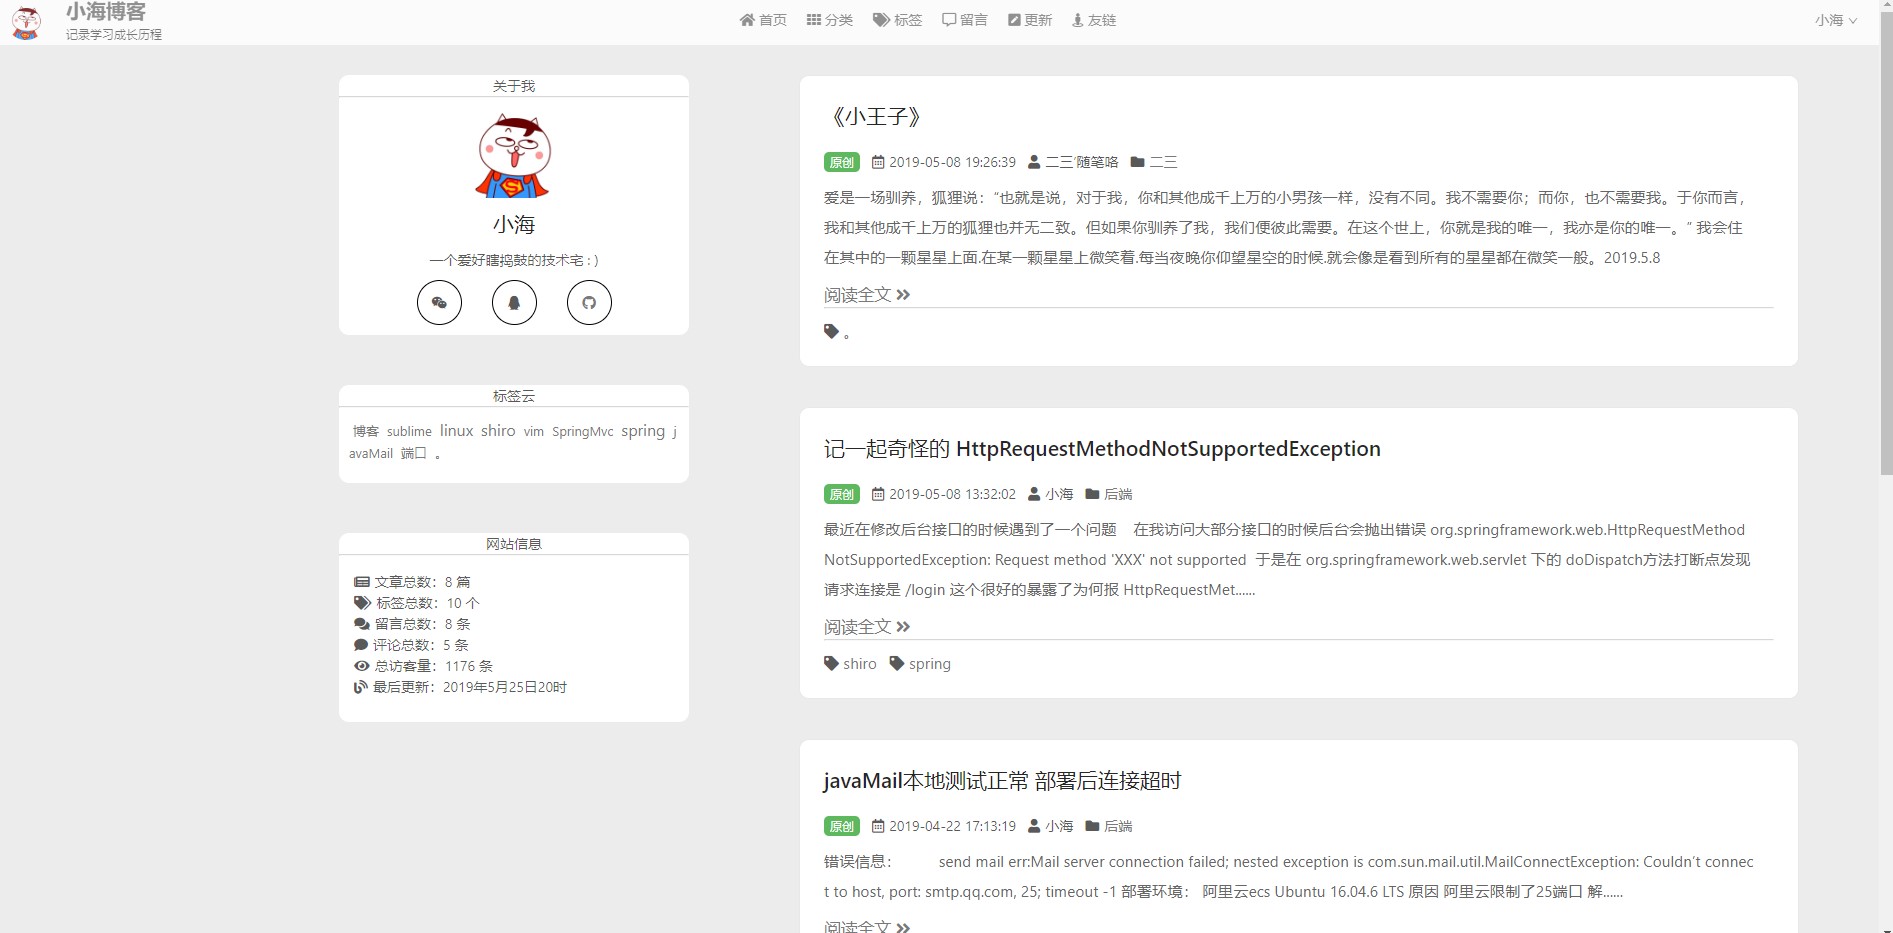Image resolution: width=1893 pixels, height=933 pixels.
Task: Open the GitHub icon link
Action: (x=589, y=303)
